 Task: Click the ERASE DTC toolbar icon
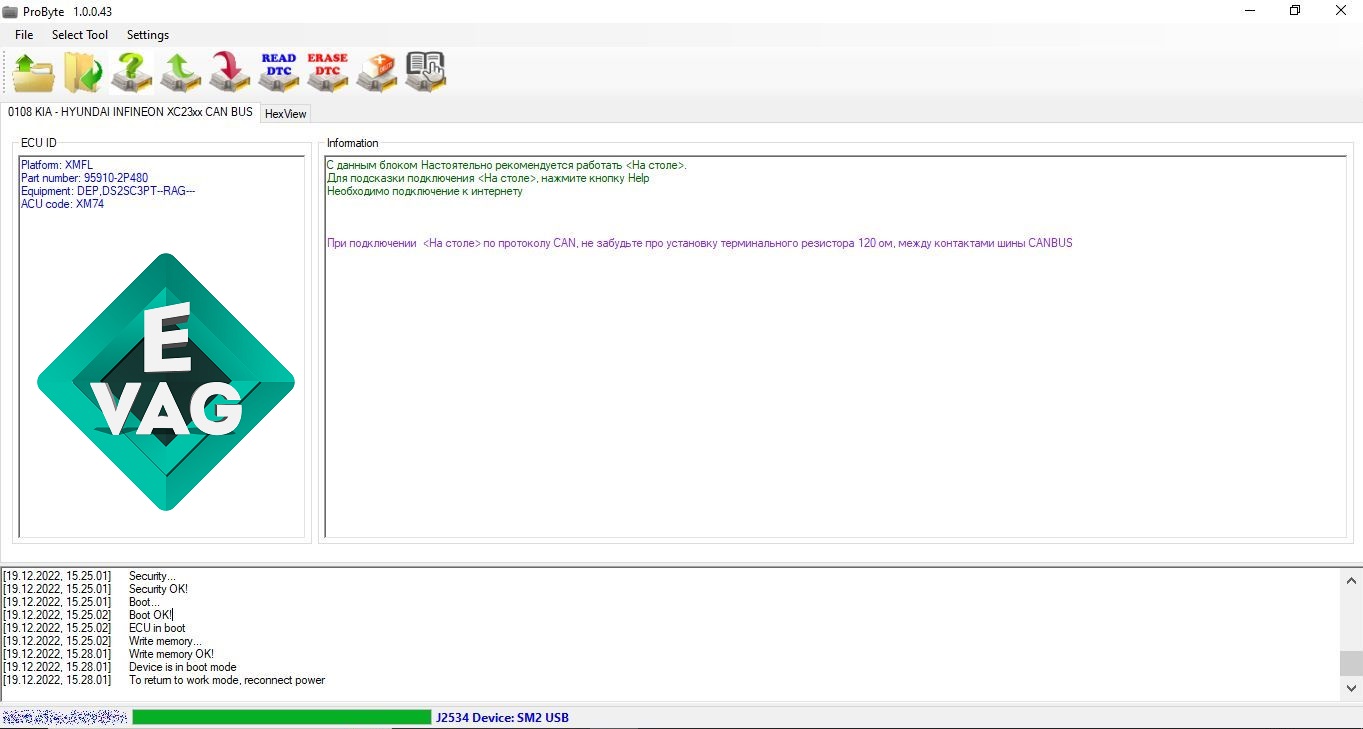click(x=328, y=73)
